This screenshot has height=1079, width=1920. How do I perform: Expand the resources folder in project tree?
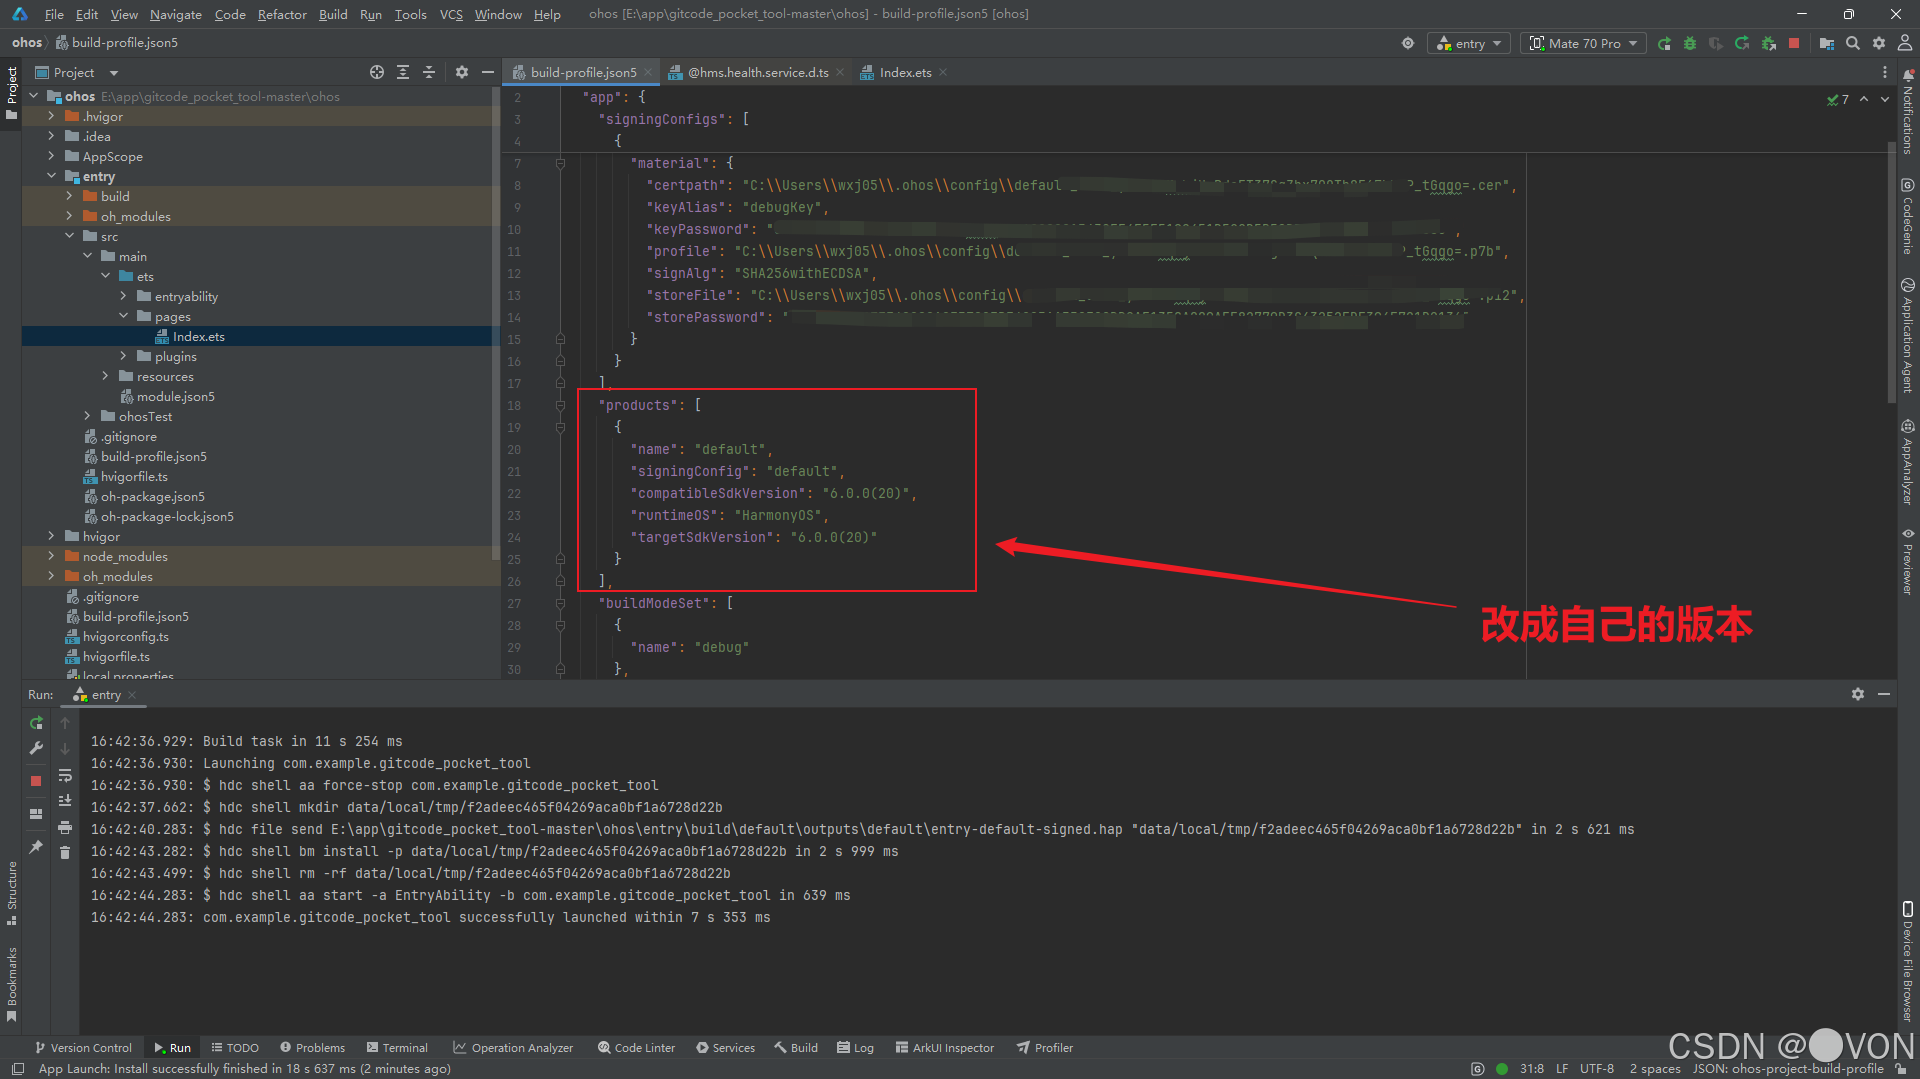click(x=106, y=376)
